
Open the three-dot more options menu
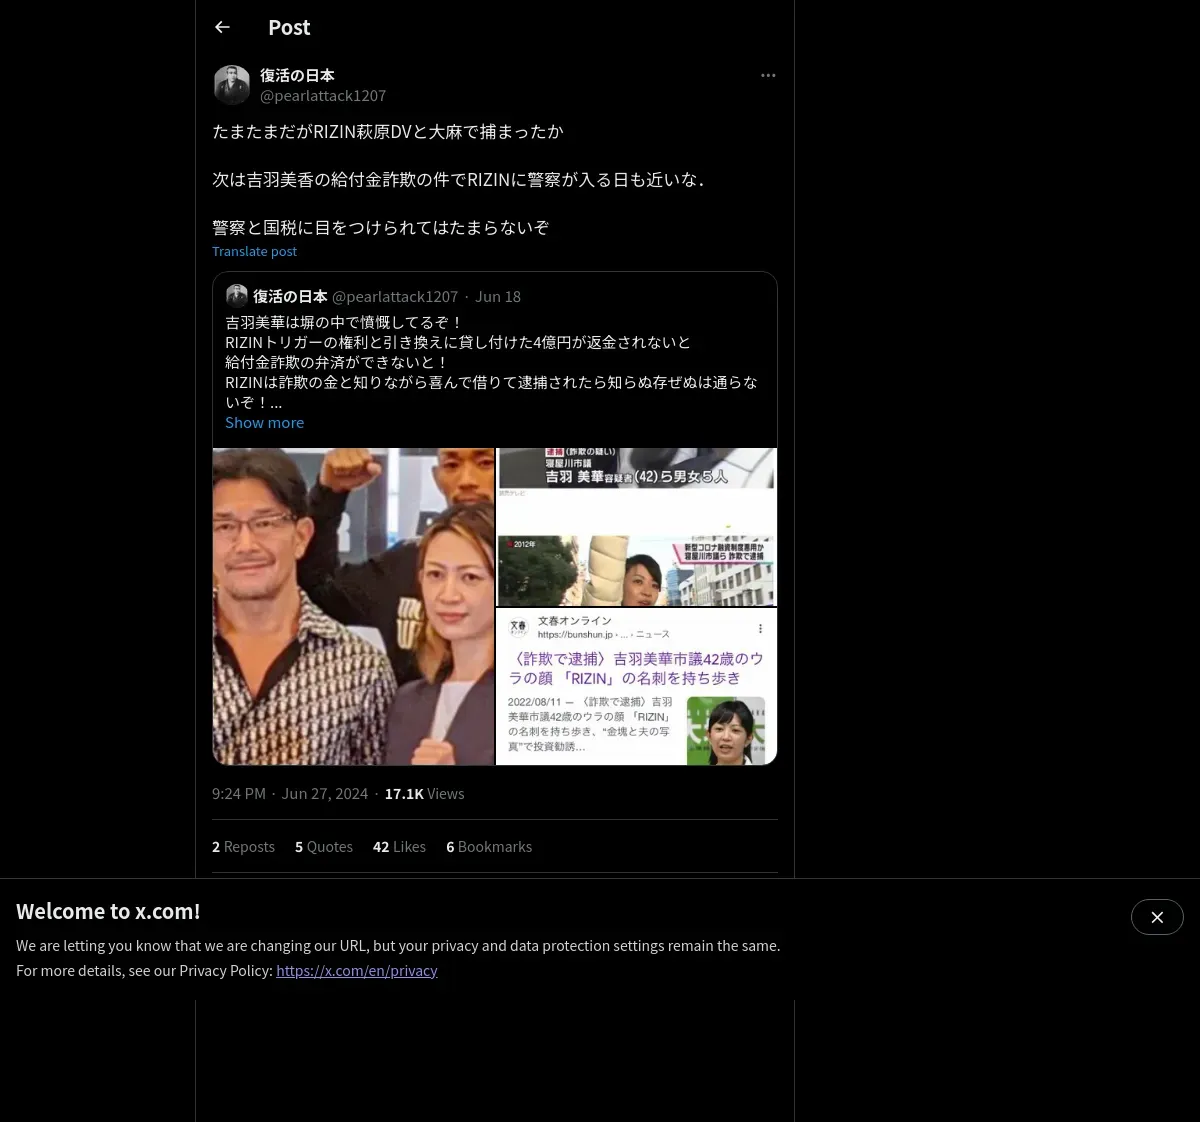[x=768, y=75]
